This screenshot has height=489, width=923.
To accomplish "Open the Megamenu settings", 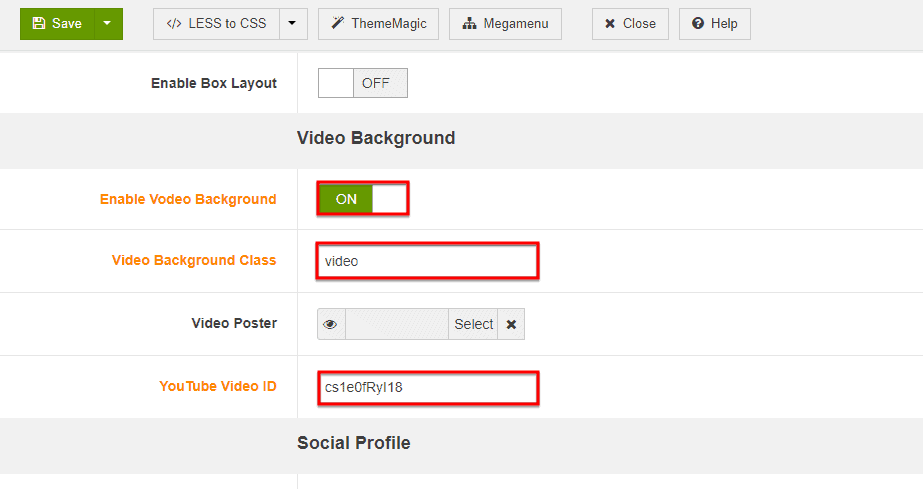I will pyautogui.click(x=505, y=24).
